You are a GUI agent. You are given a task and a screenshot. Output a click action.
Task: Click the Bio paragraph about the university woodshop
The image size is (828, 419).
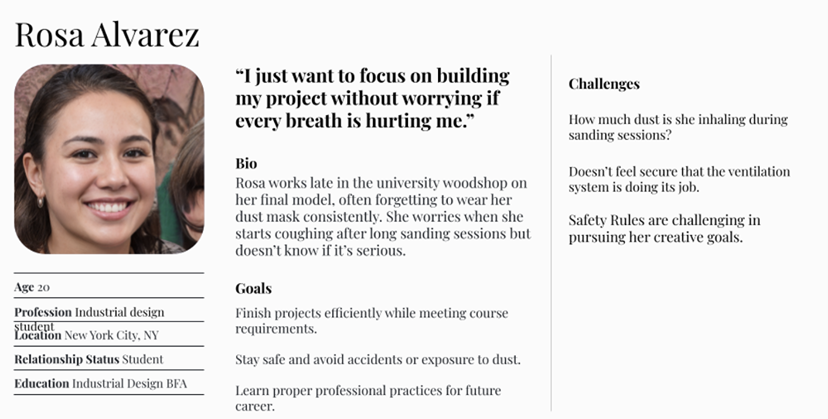click(x=382, y=217)
